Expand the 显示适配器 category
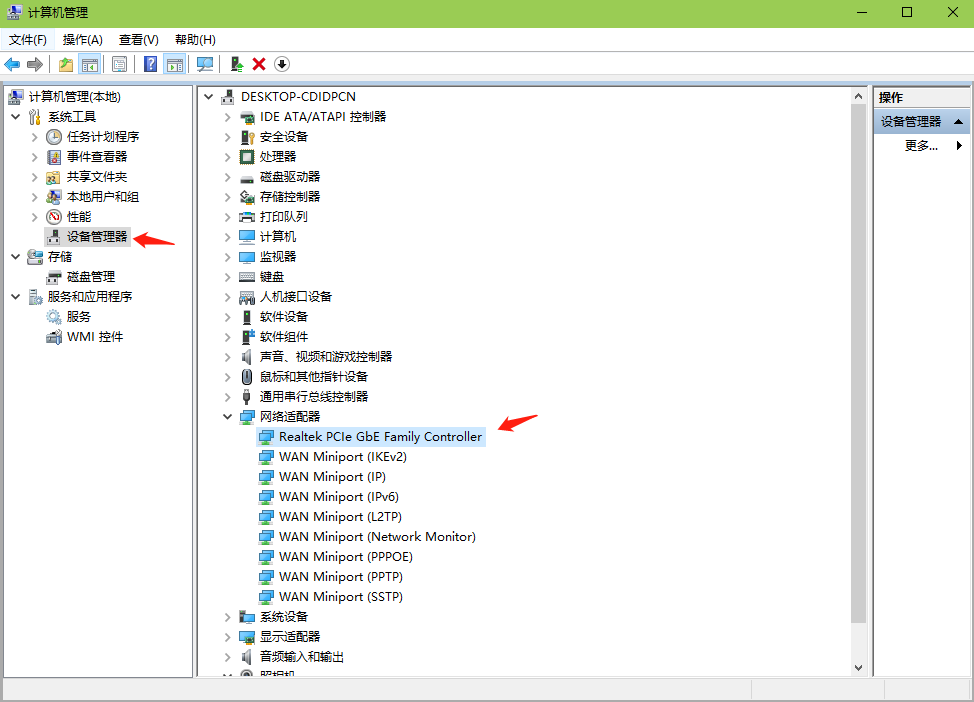 tap(228, 636)
